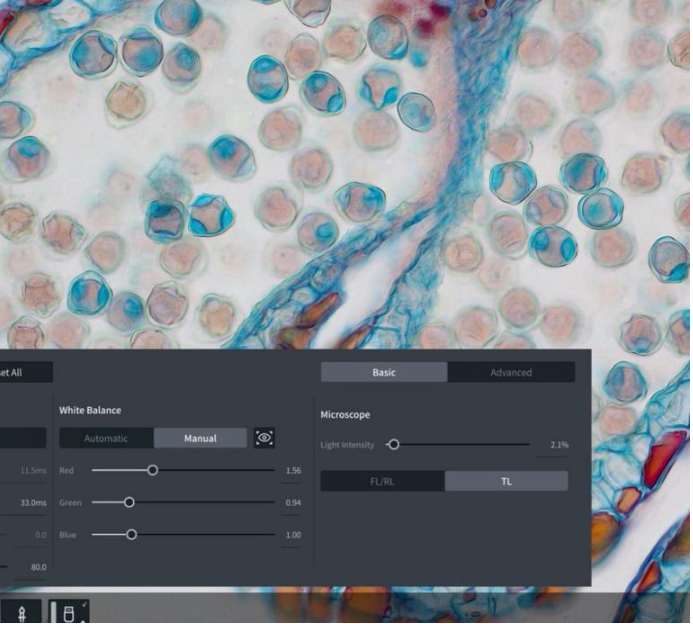
Task: Click the camera device icon with checkmark
Action: click(x=69, y=613)
